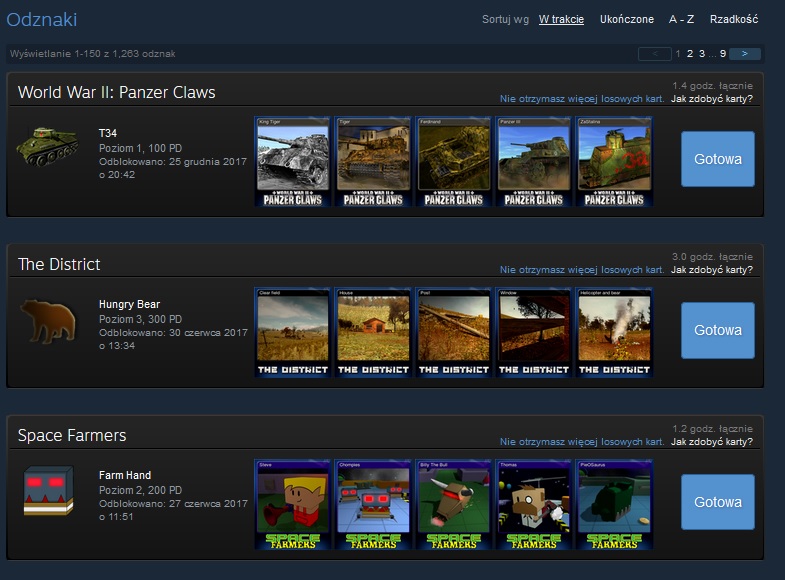
Task: Open the Clear field trading card
Action: pos(293,332)
